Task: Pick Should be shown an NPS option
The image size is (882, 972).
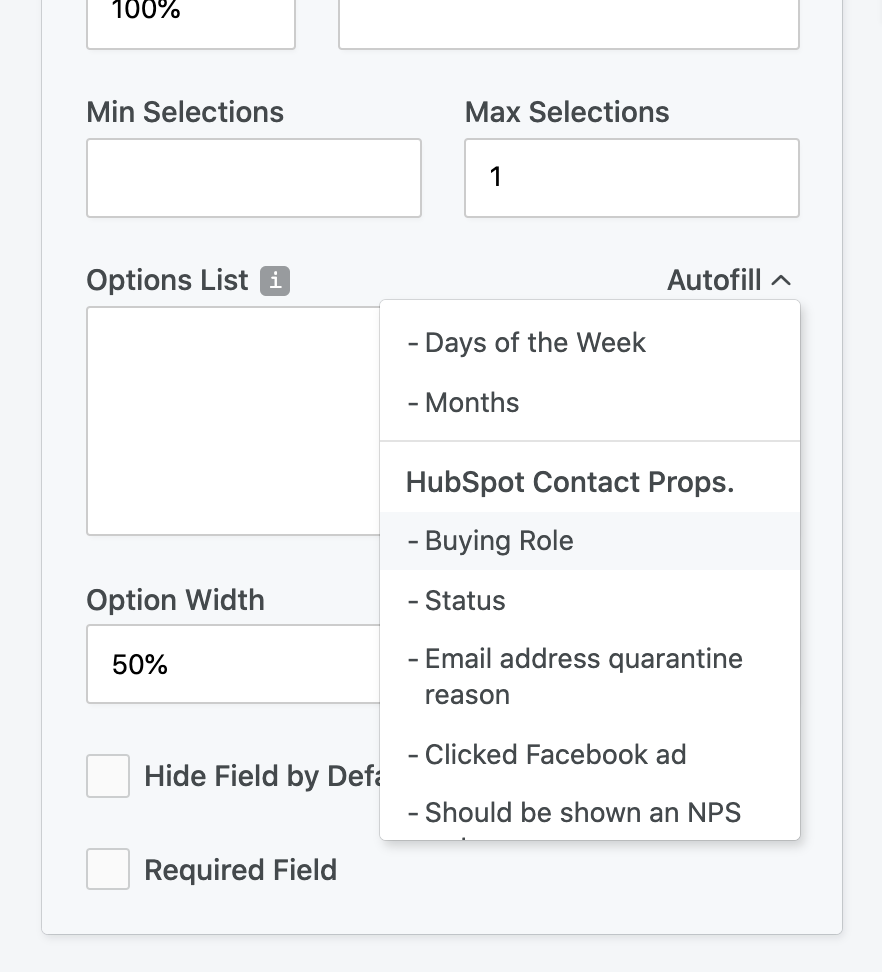Action: coord(589,813)
